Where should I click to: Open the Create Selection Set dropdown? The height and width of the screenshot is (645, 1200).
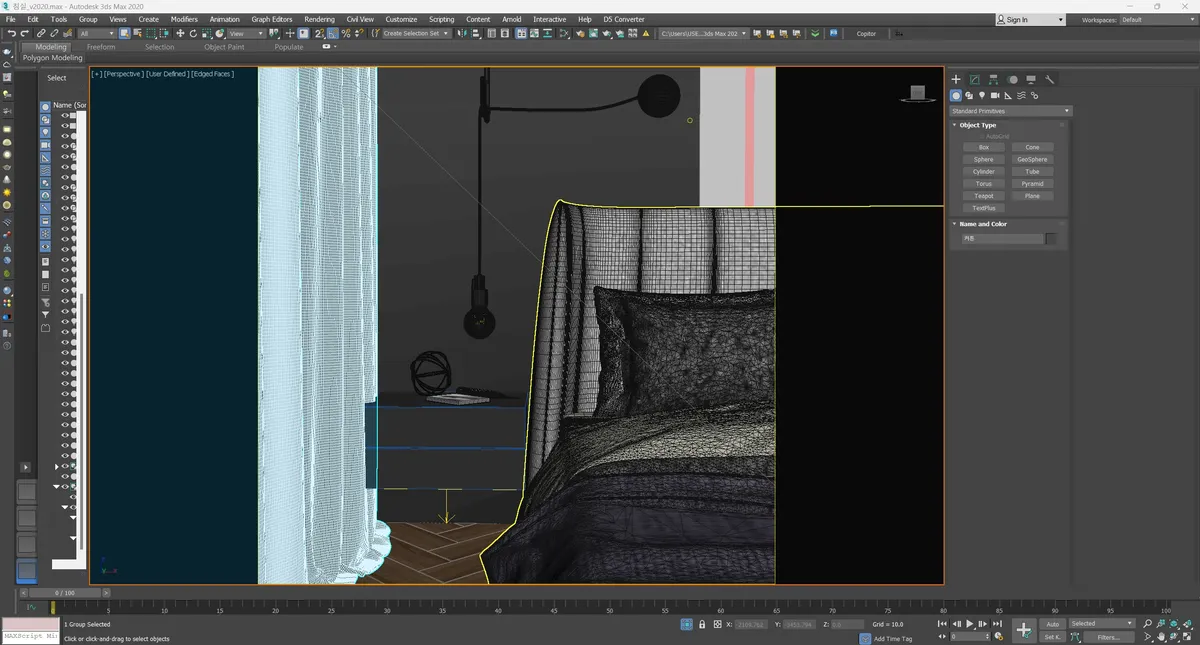416,34
